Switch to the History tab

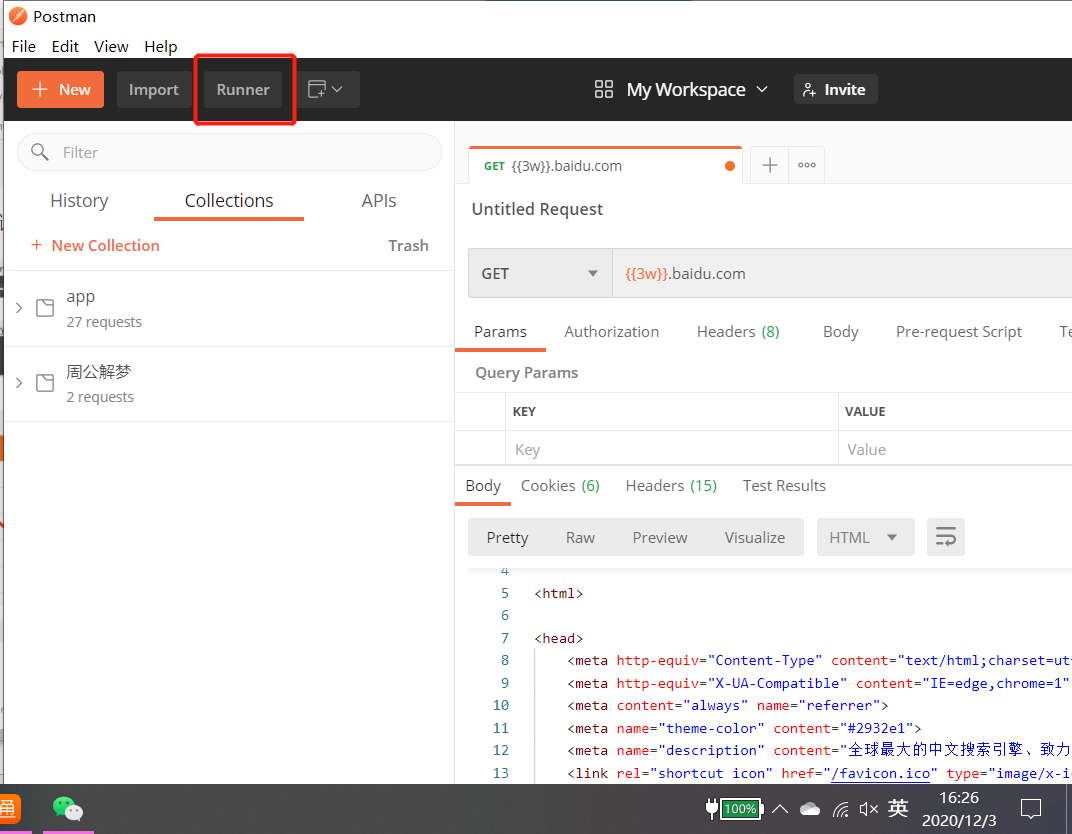click(79, 200)
